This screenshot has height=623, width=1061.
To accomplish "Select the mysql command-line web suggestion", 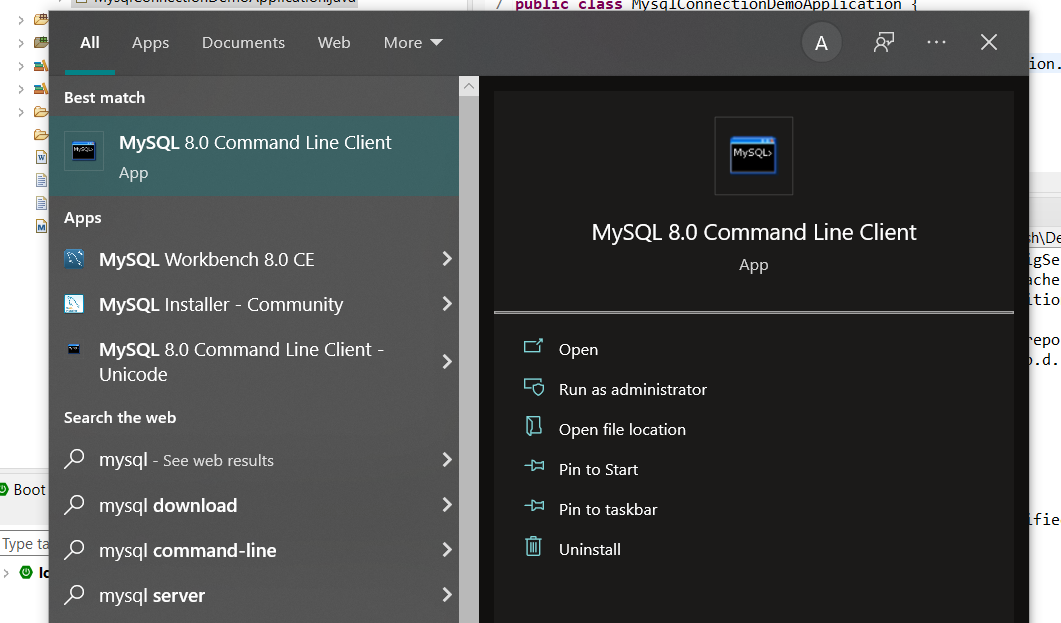I will 254,551.
